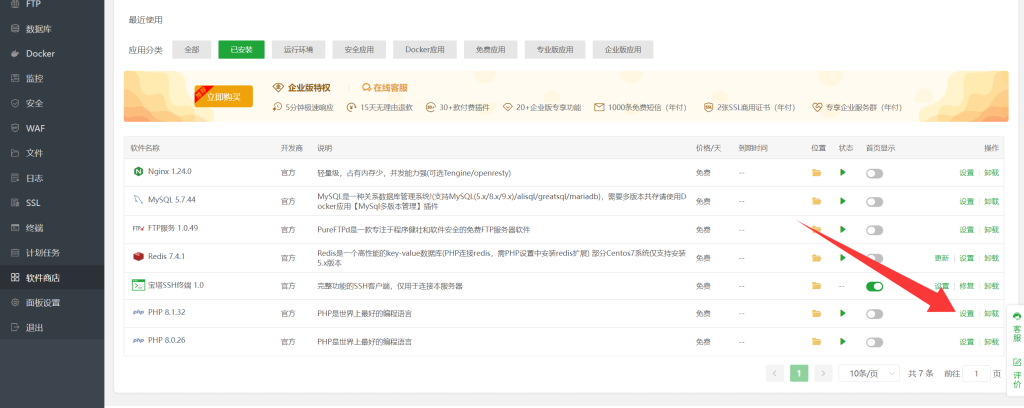Screen dimensions: 1024x408
Task: Click the WAF shield icon in sidebar
Action: pyautogui.click(x=15, y=128)
